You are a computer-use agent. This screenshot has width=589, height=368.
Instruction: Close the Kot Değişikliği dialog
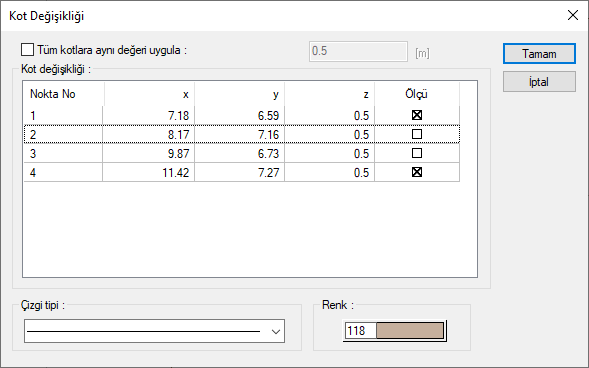tap(573, 15)
